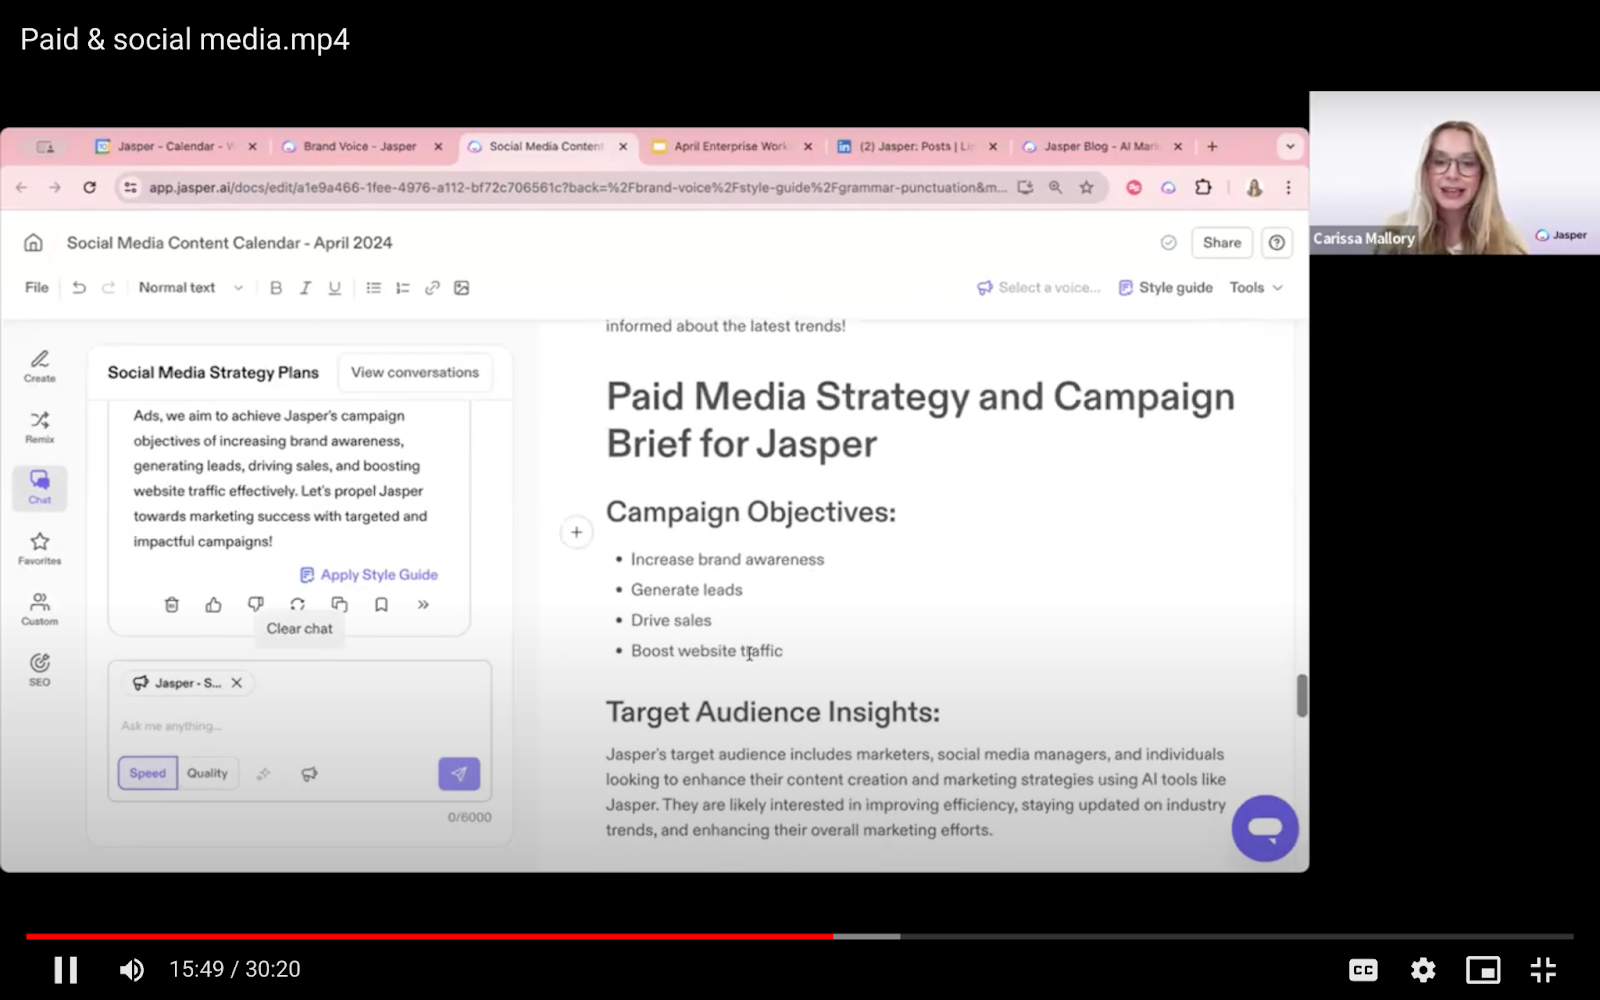Toggle closed captions
The image size is (1600, 1000).
click(x=1363, y=969)
